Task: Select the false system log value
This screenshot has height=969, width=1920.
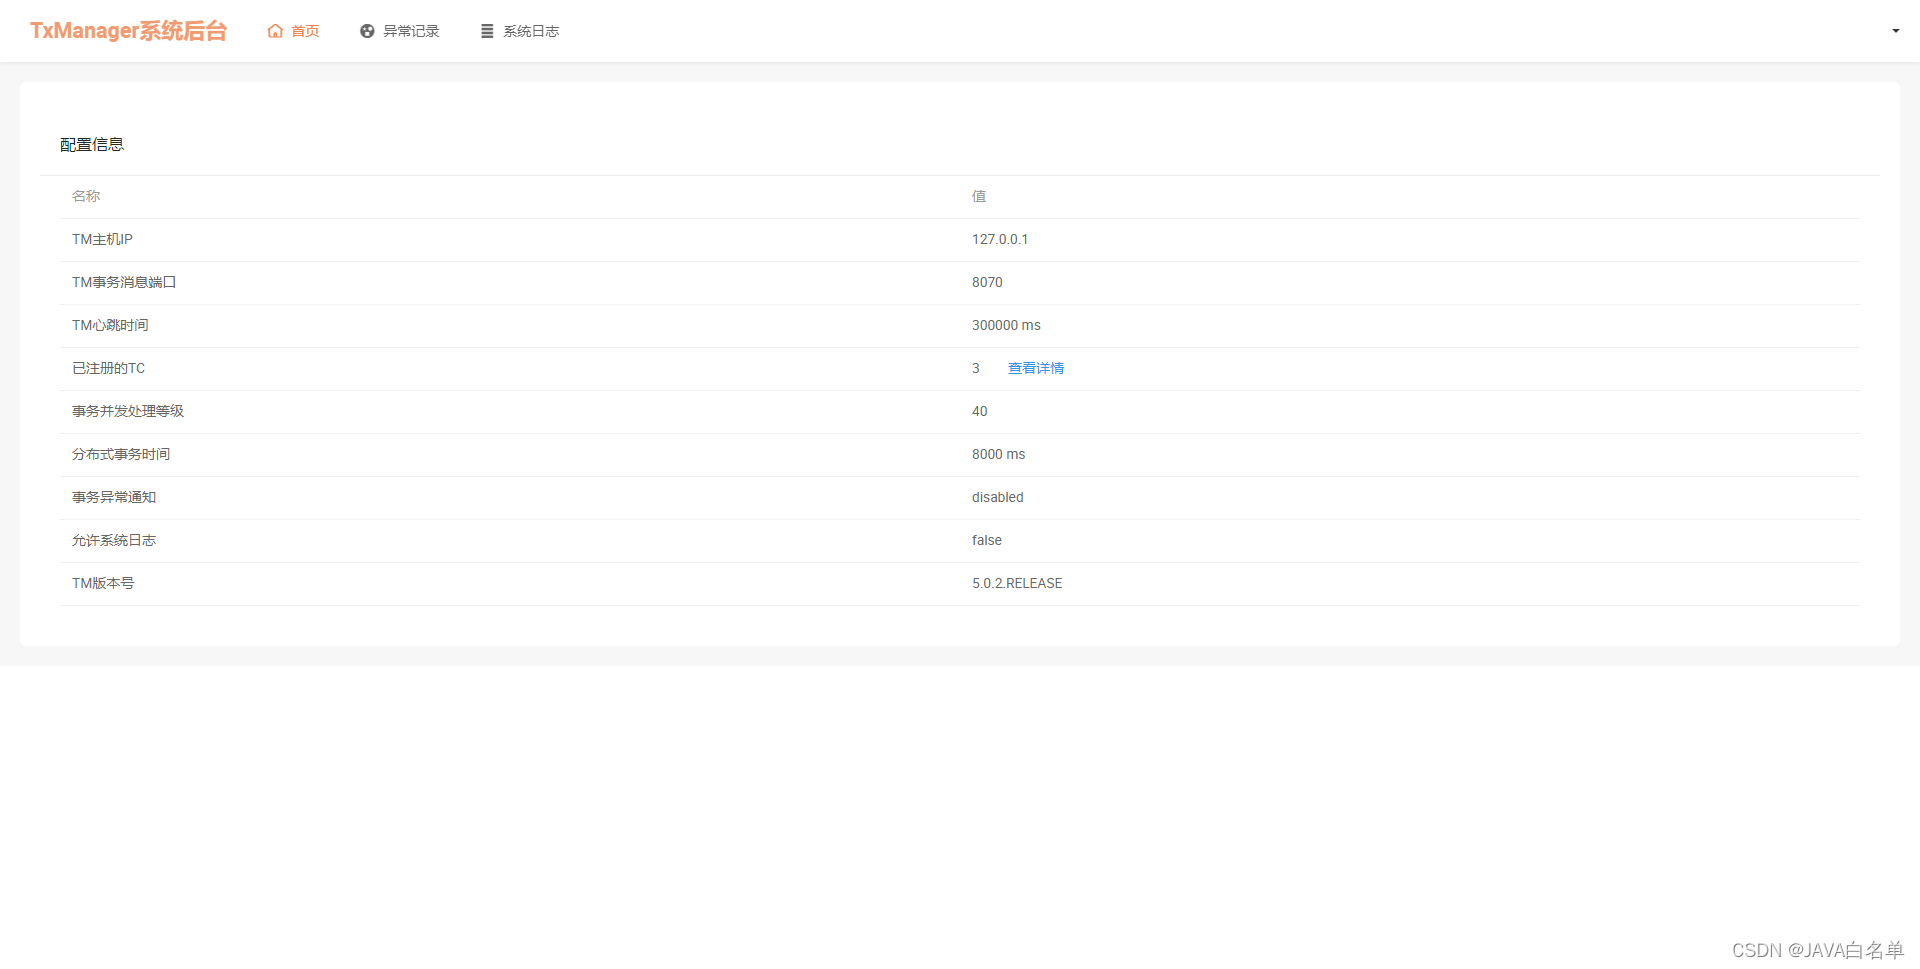Action: [x=987, y=540]
